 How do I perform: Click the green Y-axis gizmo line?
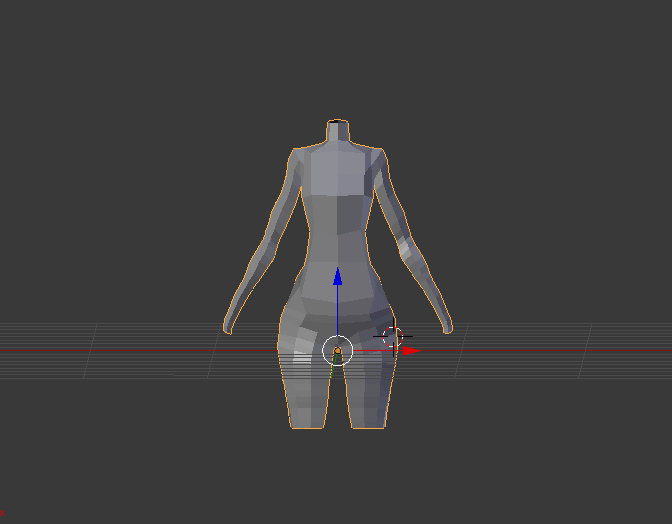(x=333, y=368)
